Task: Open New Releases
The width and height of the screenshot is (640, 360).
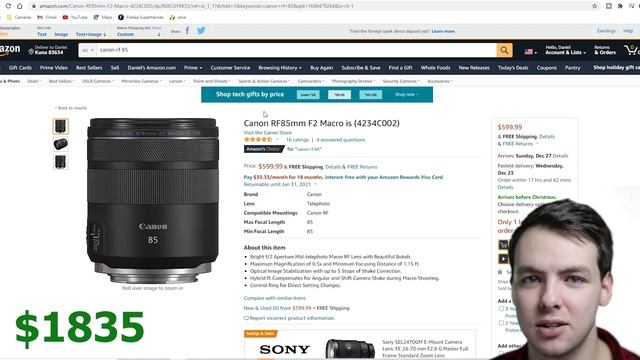Action: click(474, 68)
